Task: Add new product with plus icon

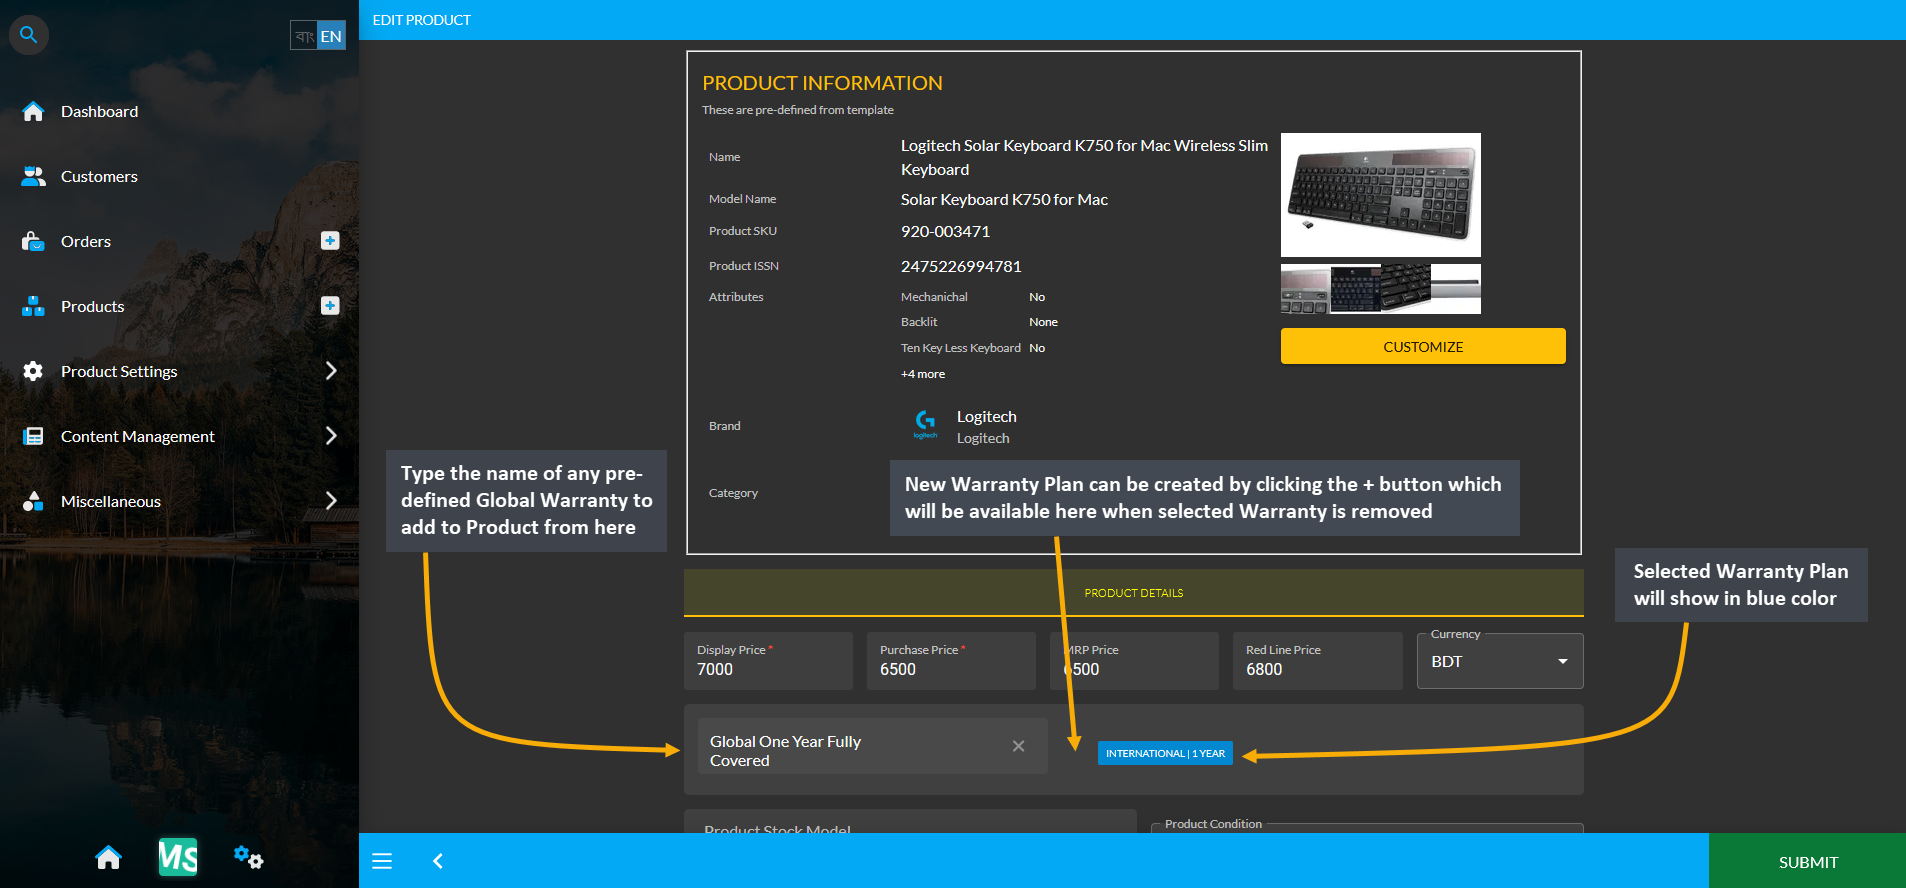Action: [330, 305]
